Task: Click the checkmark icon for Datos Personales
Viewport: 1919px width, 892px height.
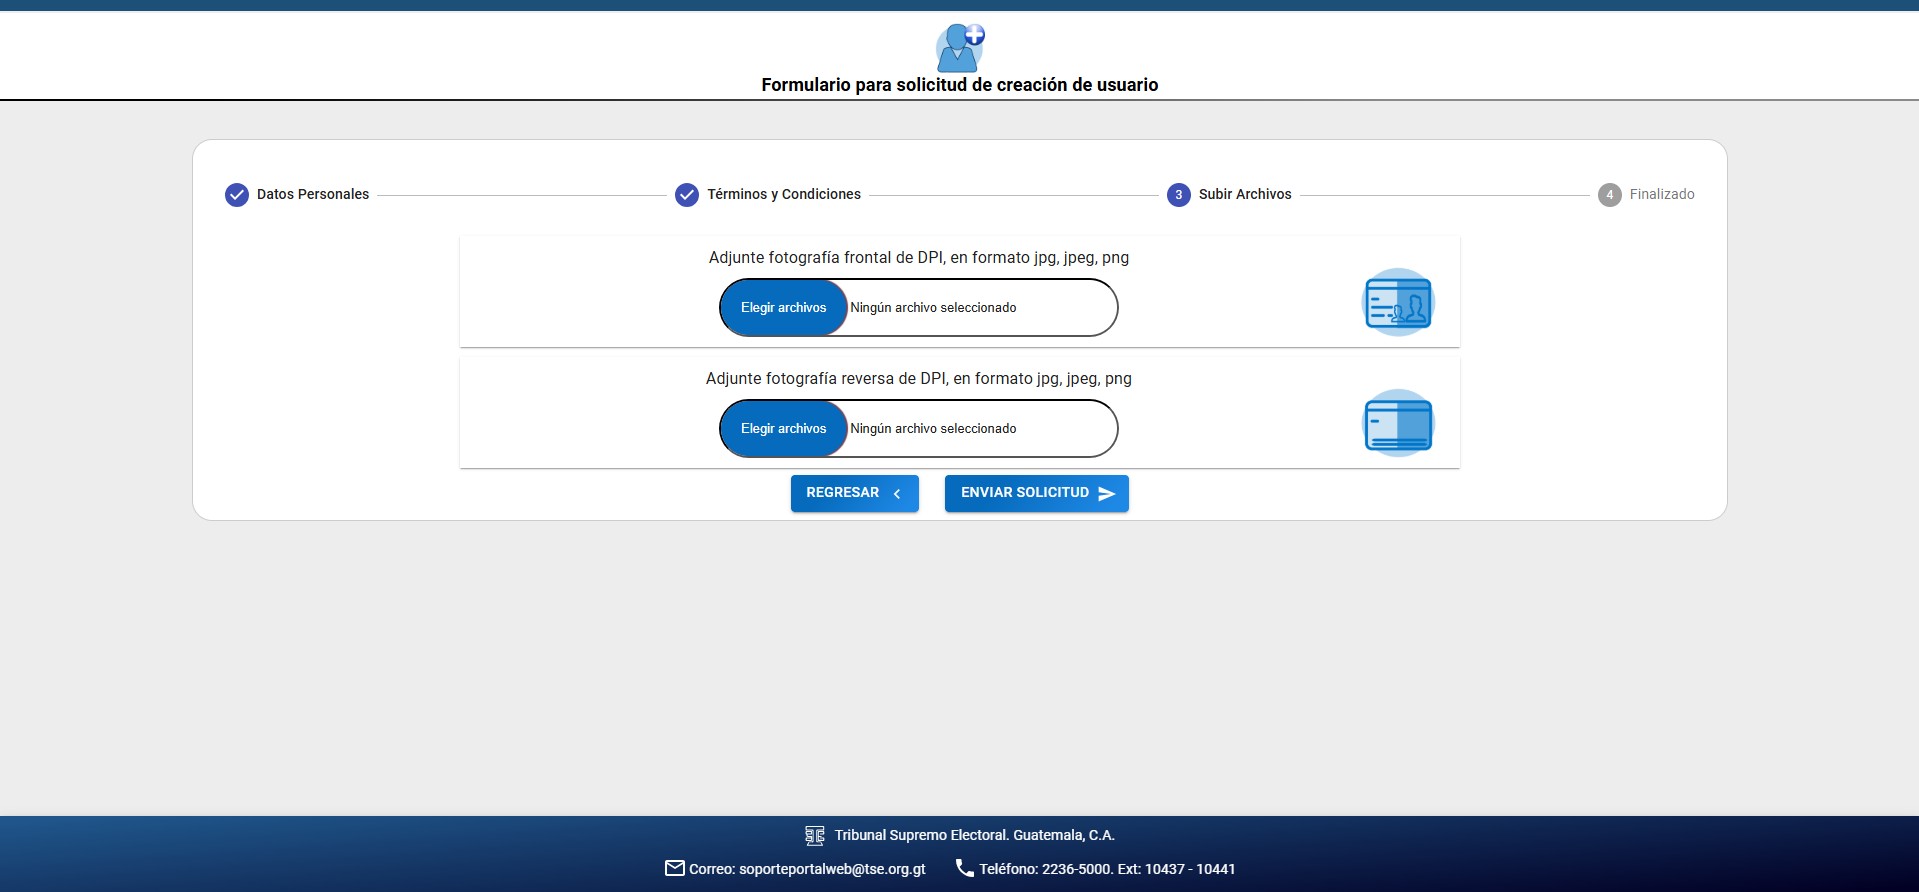Action: tap(237, 195)
